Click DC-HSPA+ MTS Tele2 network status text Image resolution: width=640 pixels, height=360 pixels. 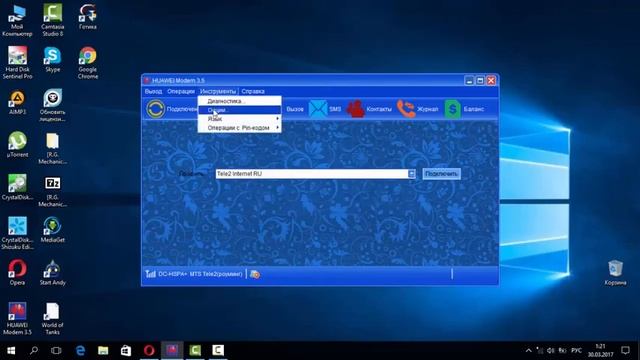click(x=200, y=274)
